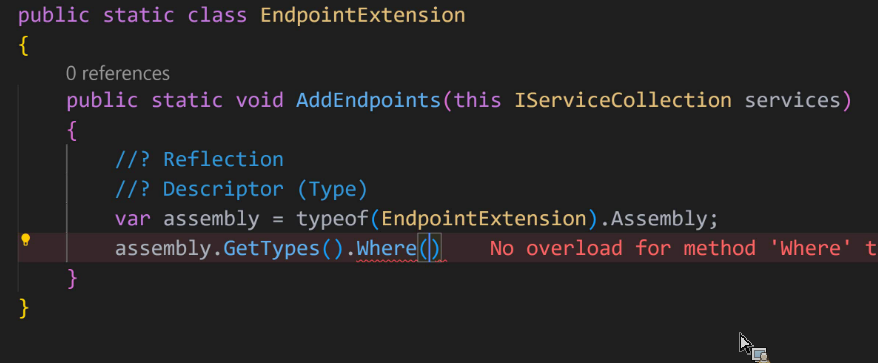Screen dimensions: 878x363
Task: Open the '0 references' CodeLens link
Action: (x=118, y=73)
